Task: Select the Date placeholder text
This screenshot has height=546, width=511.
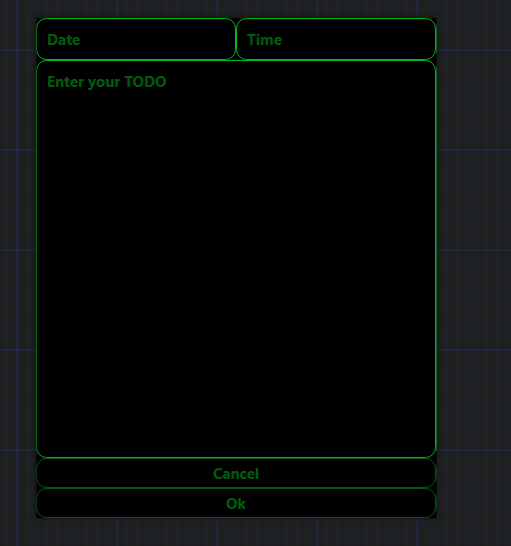Action: pyautogui.click(x=64, y=40)
